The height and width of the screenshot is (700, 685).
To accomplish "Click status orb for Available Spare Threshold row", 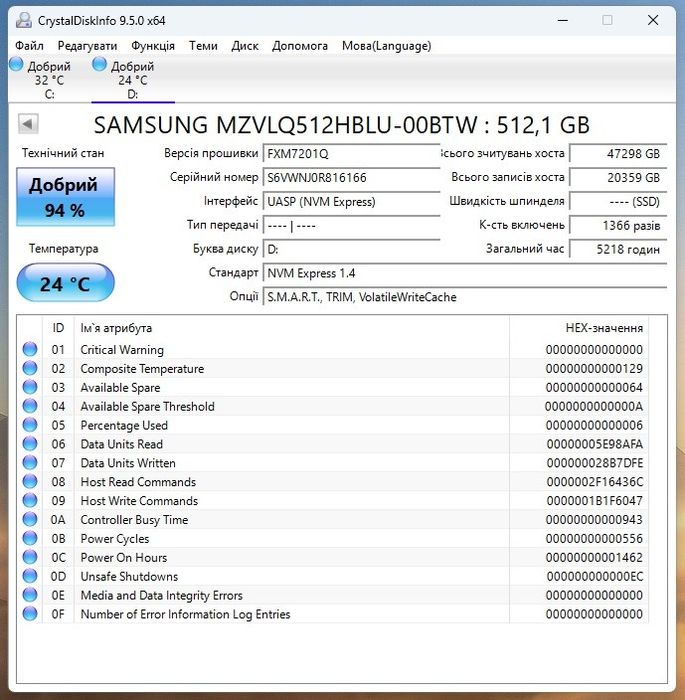I will coord(30,406).
